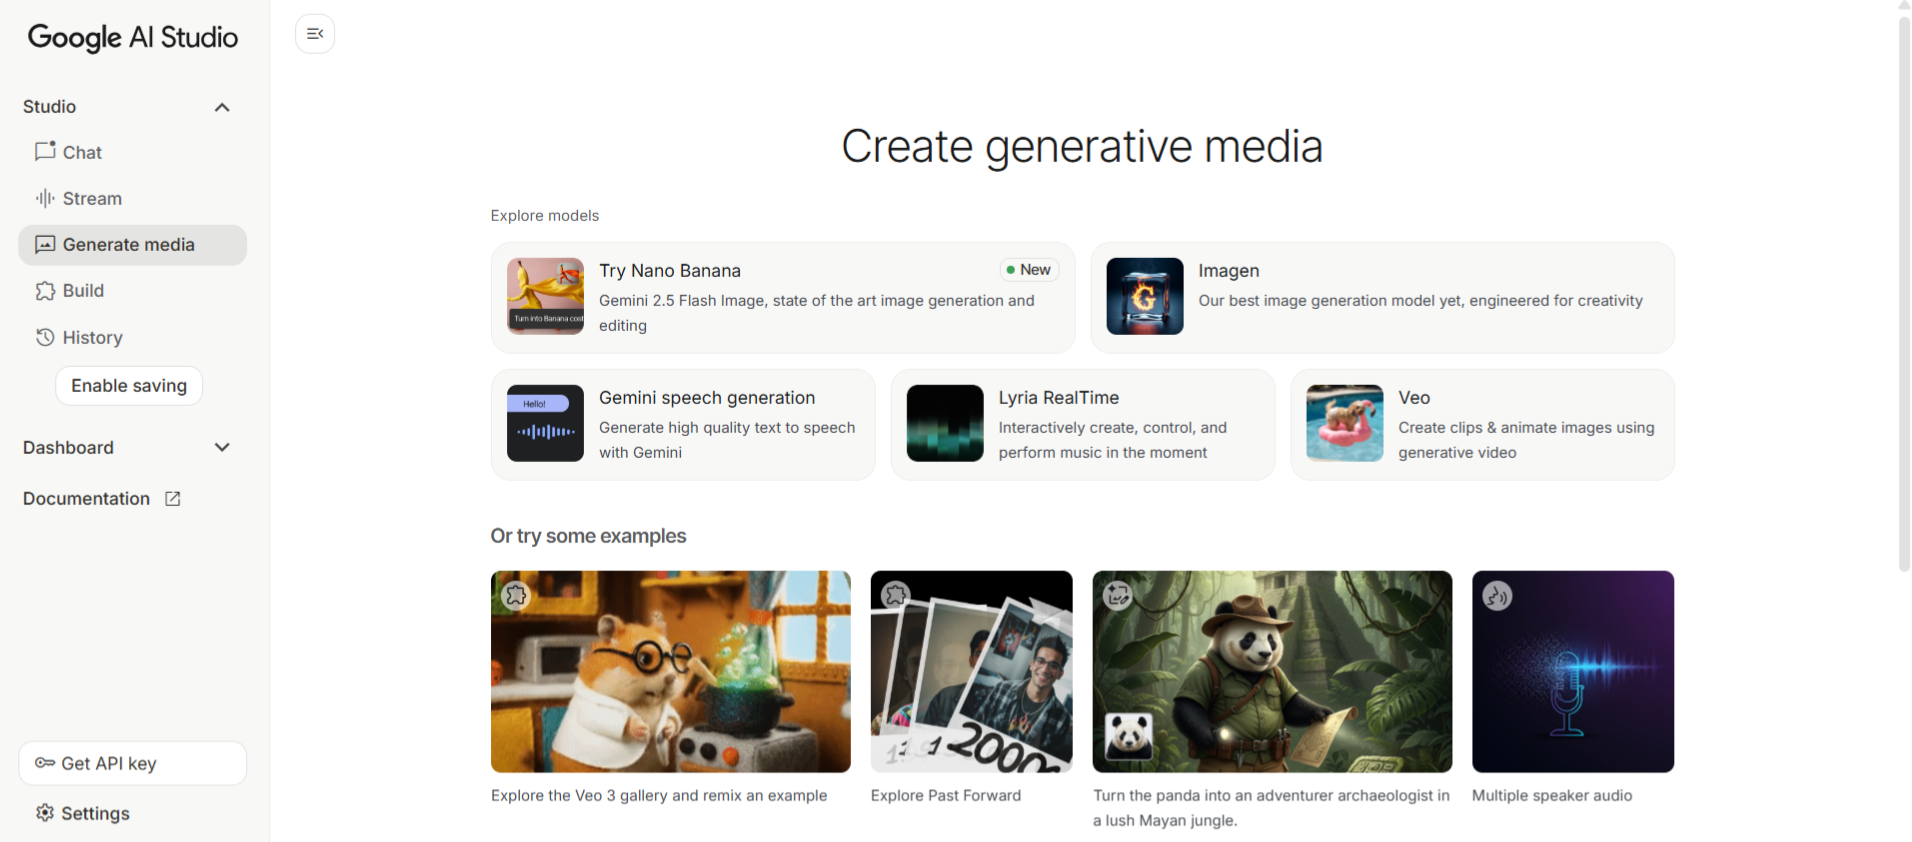This screenshot has width=1912, height=842.
Task: Collapse the Studio section chevron
Action: click(222, 107)
